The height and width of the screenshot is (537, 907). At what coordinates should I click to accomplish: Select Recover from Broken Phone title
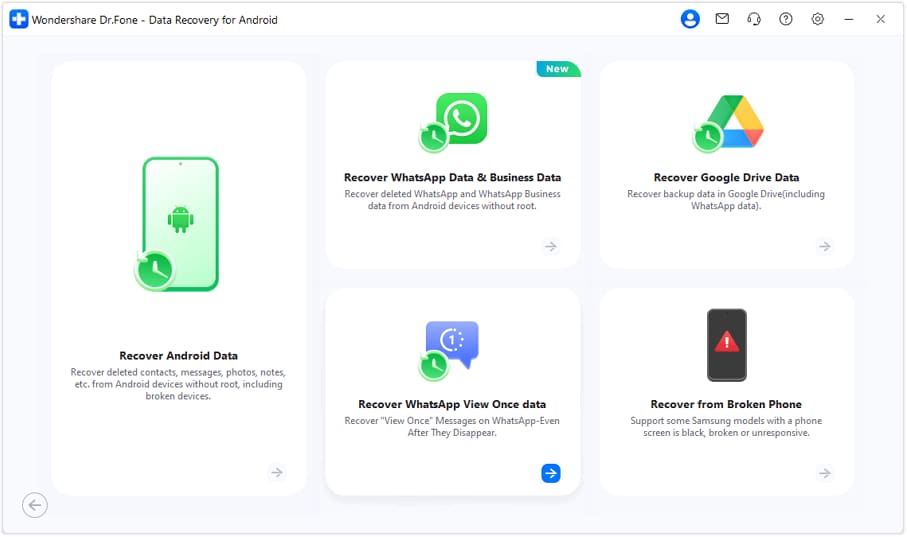(726, 404)
